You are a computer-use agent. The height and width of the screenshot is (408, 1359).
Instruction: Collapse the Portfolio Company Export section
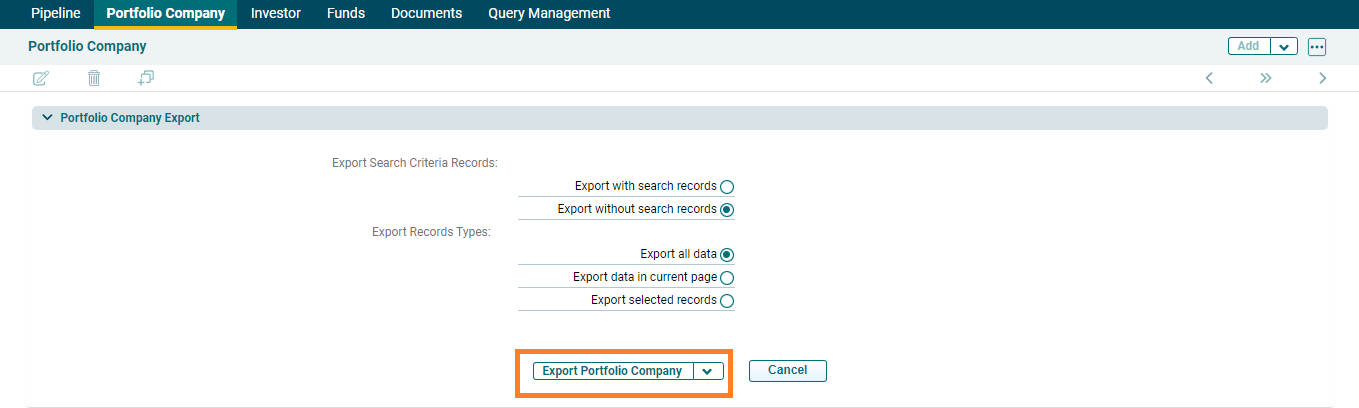click(47, 118)
